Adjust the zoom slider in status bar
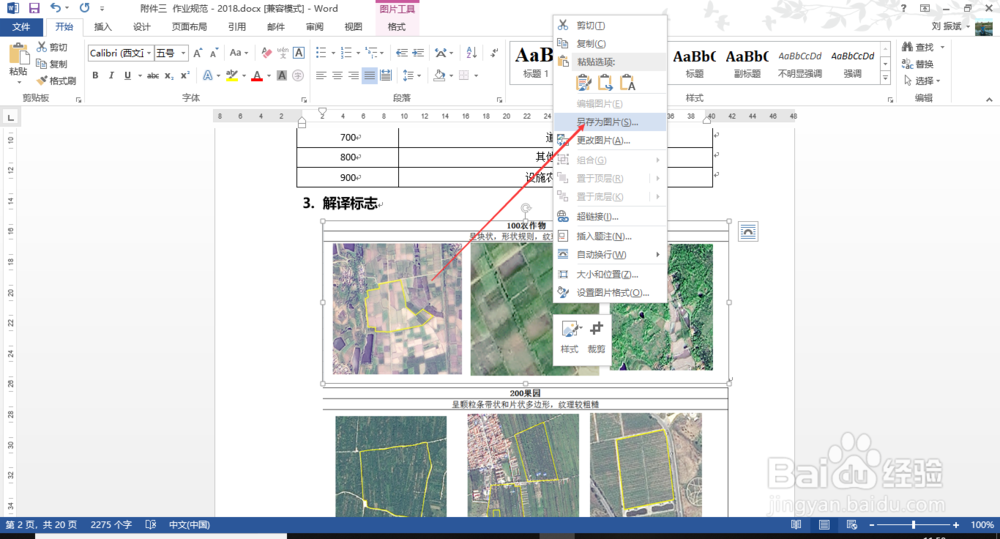 [913, 525]
